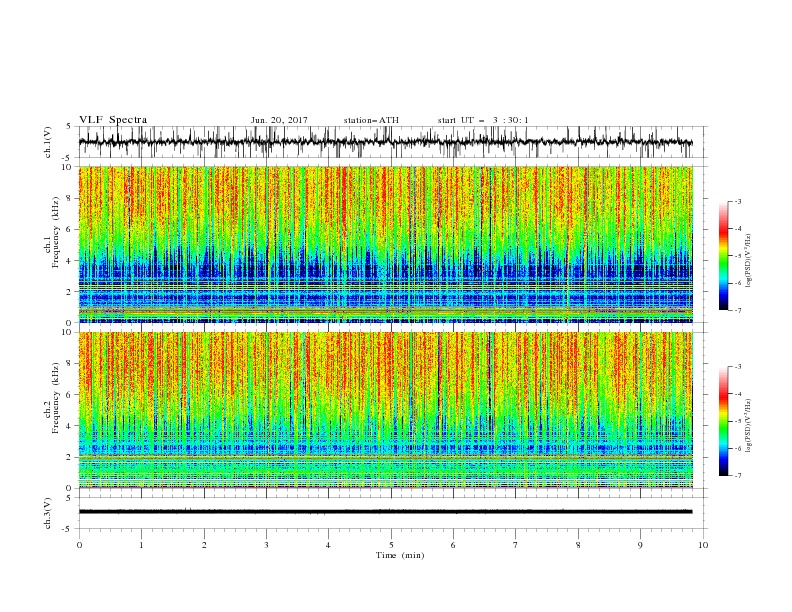Image resolution: width=792 pixels, height=612 pixels.
Task: Click the time axis tick label '9'
Action: coord(640,545)
